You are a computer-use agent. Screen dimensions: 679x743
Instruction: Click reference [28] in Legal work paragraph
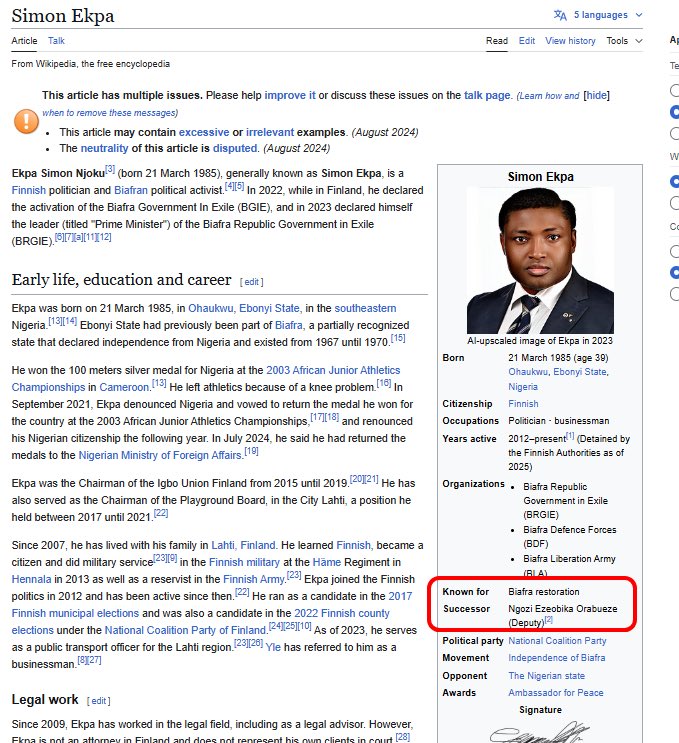402,736
